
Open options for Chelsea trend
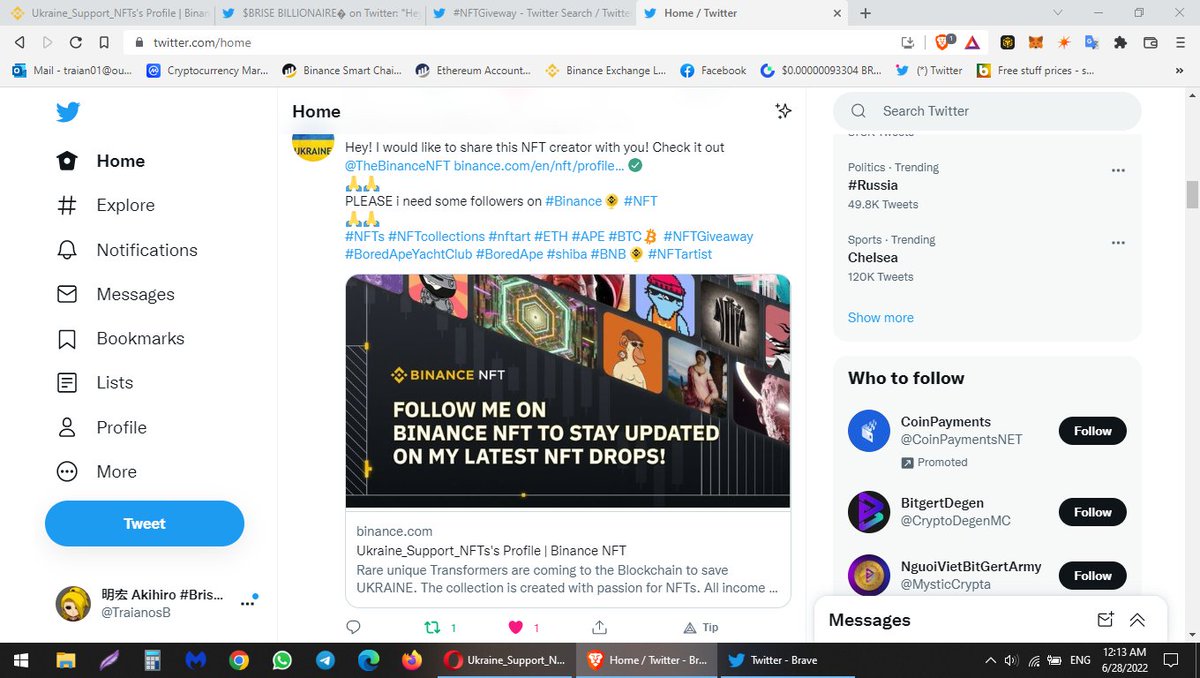pyautogui.click(x=1119, y=243)
